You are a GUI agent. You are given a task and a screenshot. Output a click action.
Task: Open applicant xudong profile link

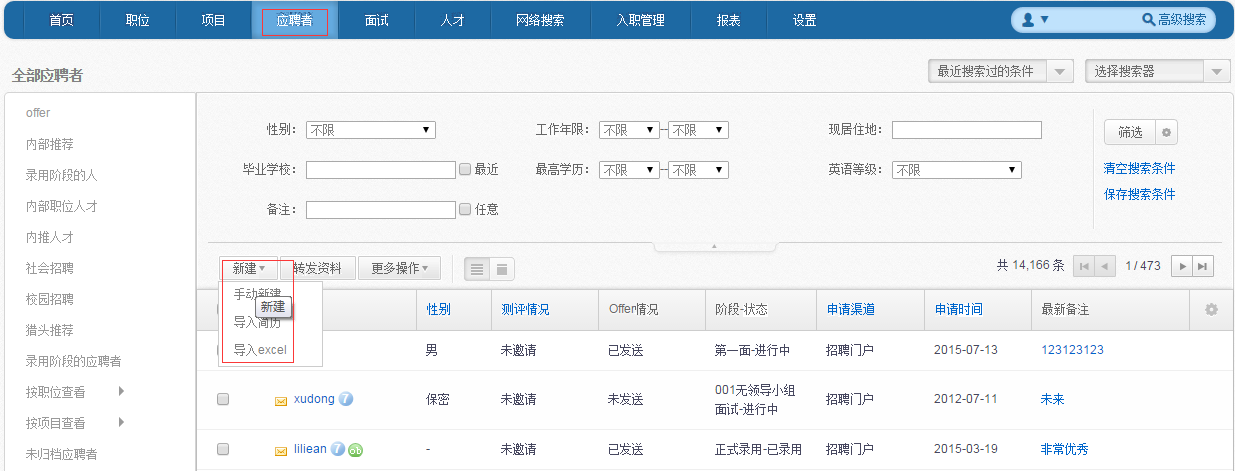[x=314, y=399]
